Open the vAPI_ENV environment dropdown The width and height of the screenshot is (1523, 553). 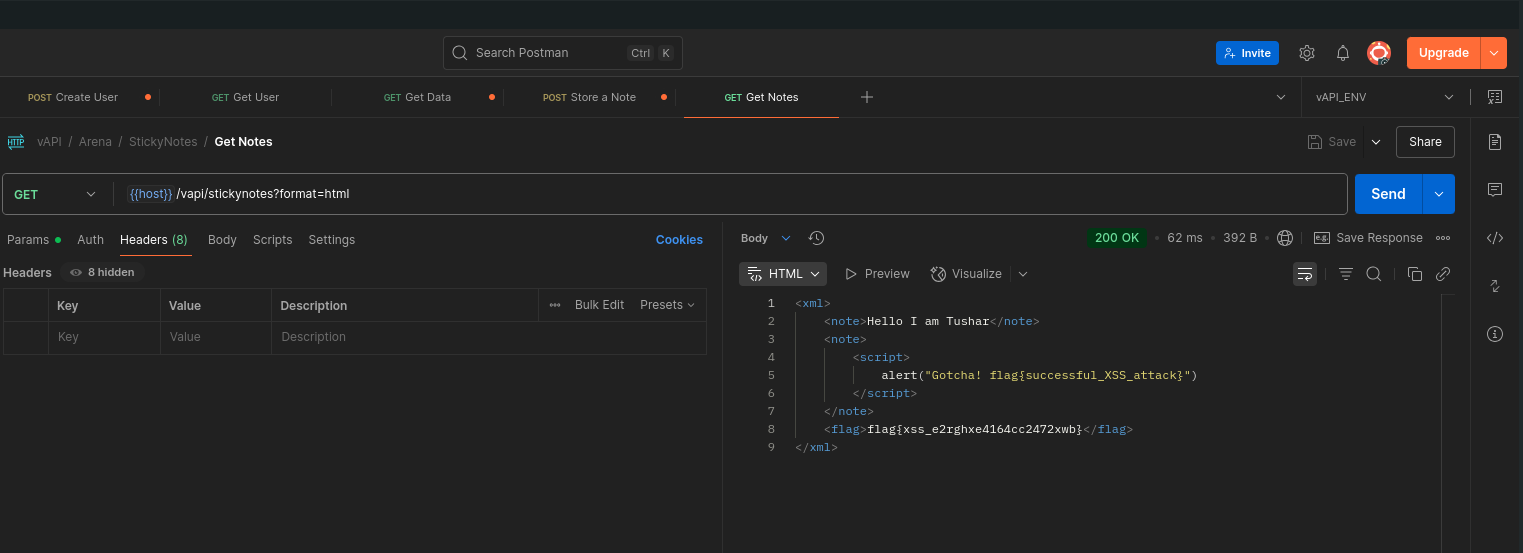pyautogui.click(x=1385, y=97)
